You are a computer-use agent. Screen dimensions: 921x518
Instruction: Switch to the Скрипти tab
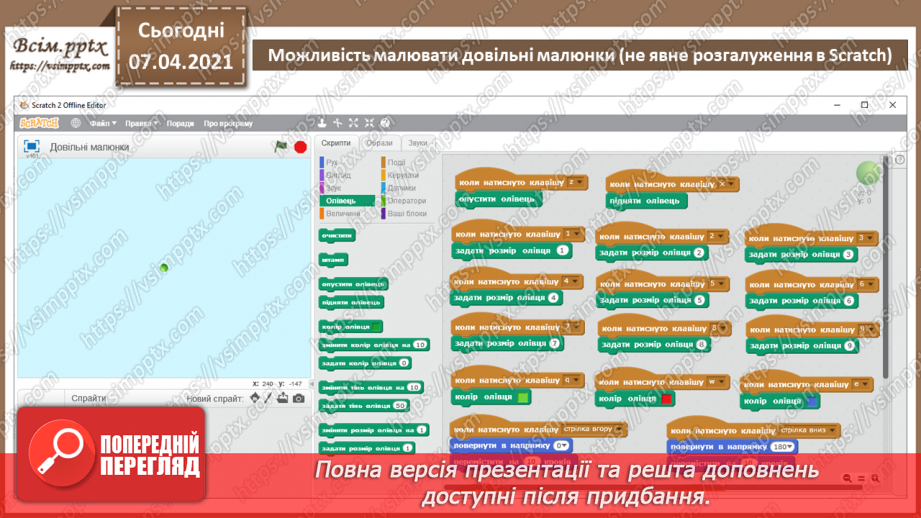pyautogui.click(x=336, y=143)
